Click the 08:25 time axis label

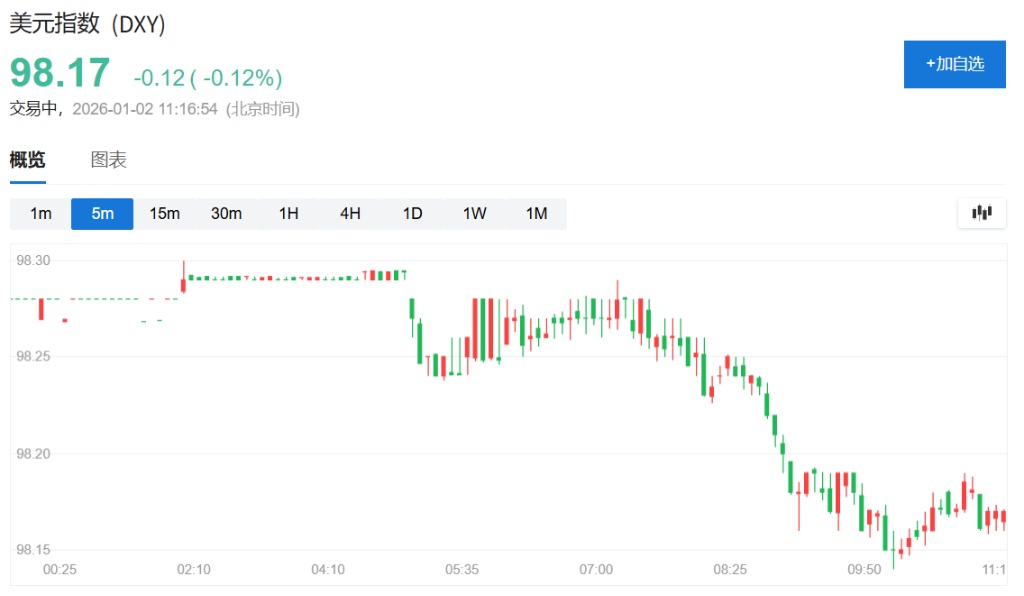pos(730,569)
